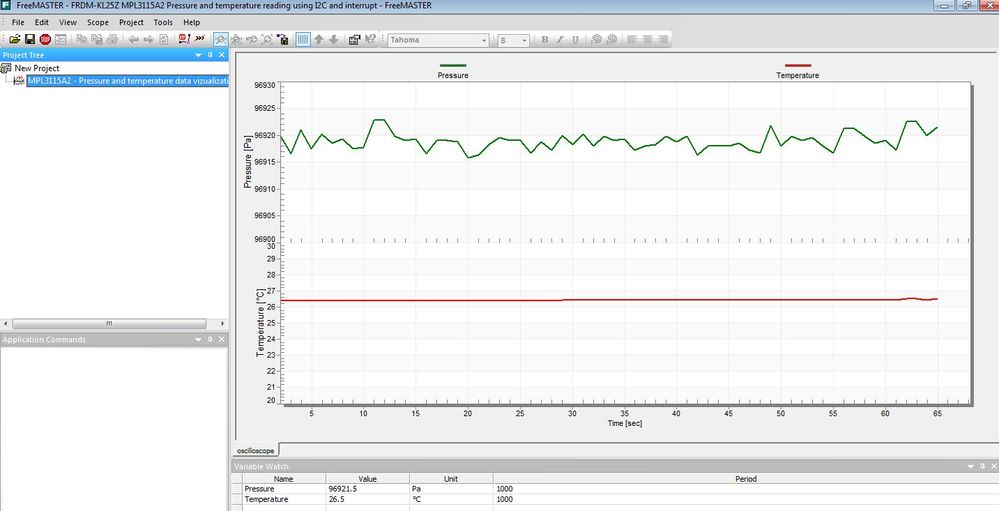Viewport: 999px width, 511px height.
Task: Click the Name column header
Action: click(284, 479)
